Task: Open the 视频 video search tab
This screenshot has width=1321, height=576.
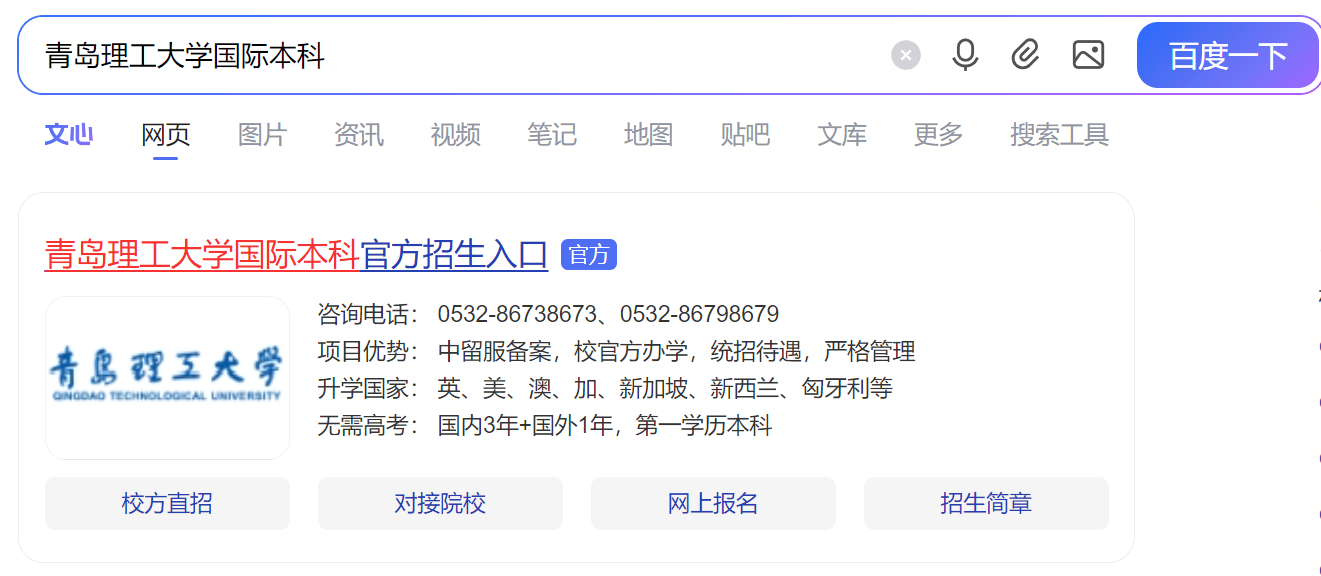Action: coord(455,134)
